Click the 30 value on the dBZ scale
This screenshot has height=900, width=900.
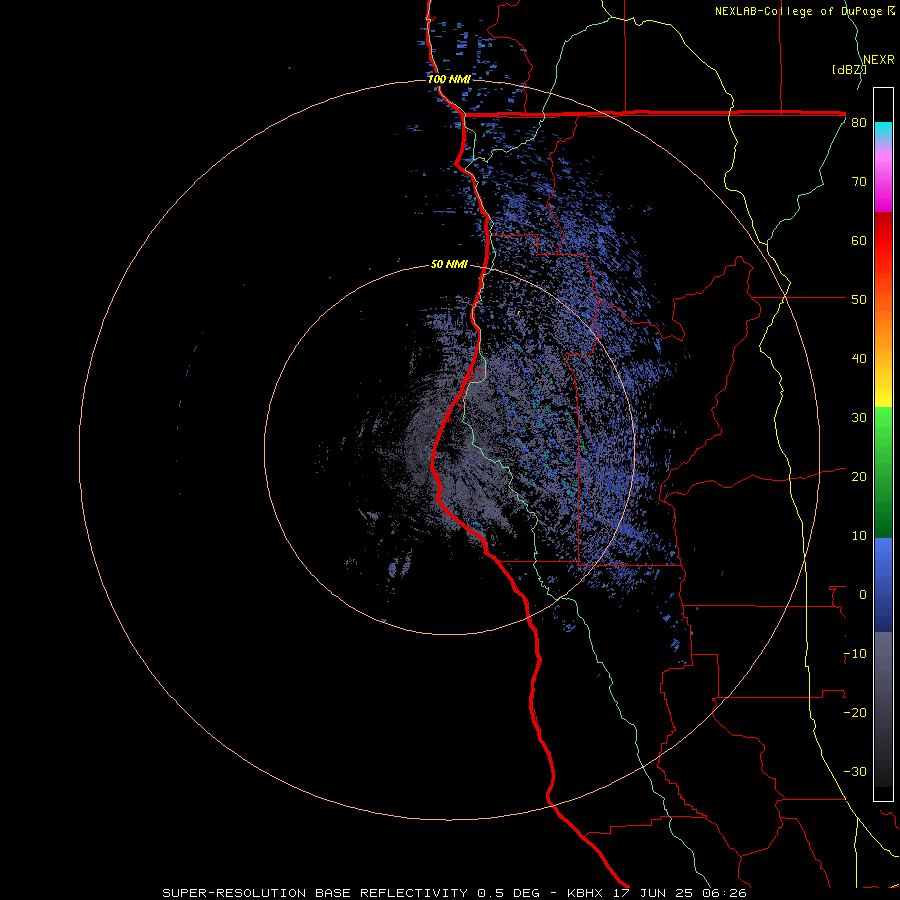859,418
